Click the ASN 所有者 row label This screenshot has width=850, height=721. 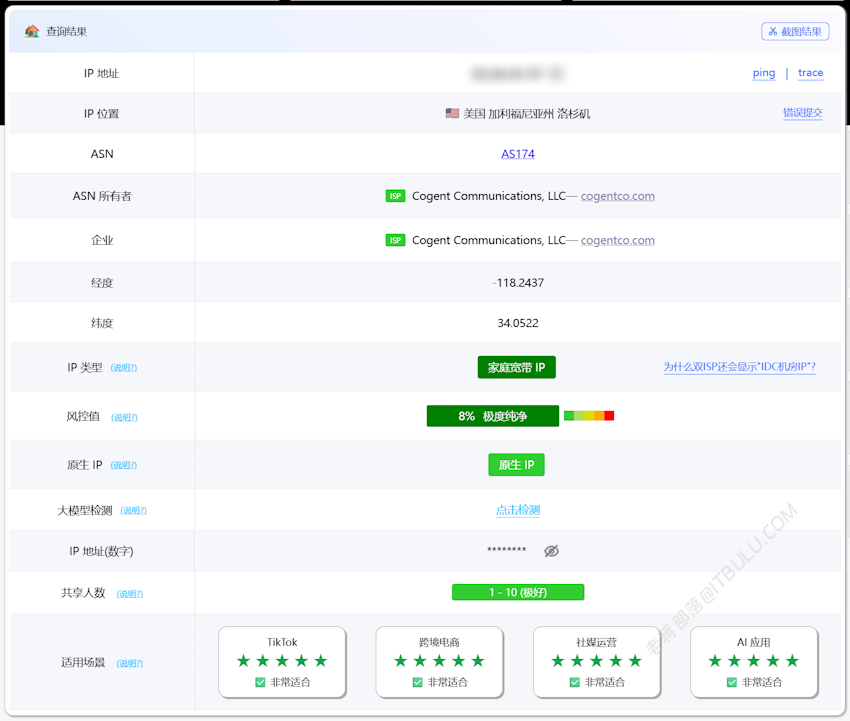coord(102,196)
